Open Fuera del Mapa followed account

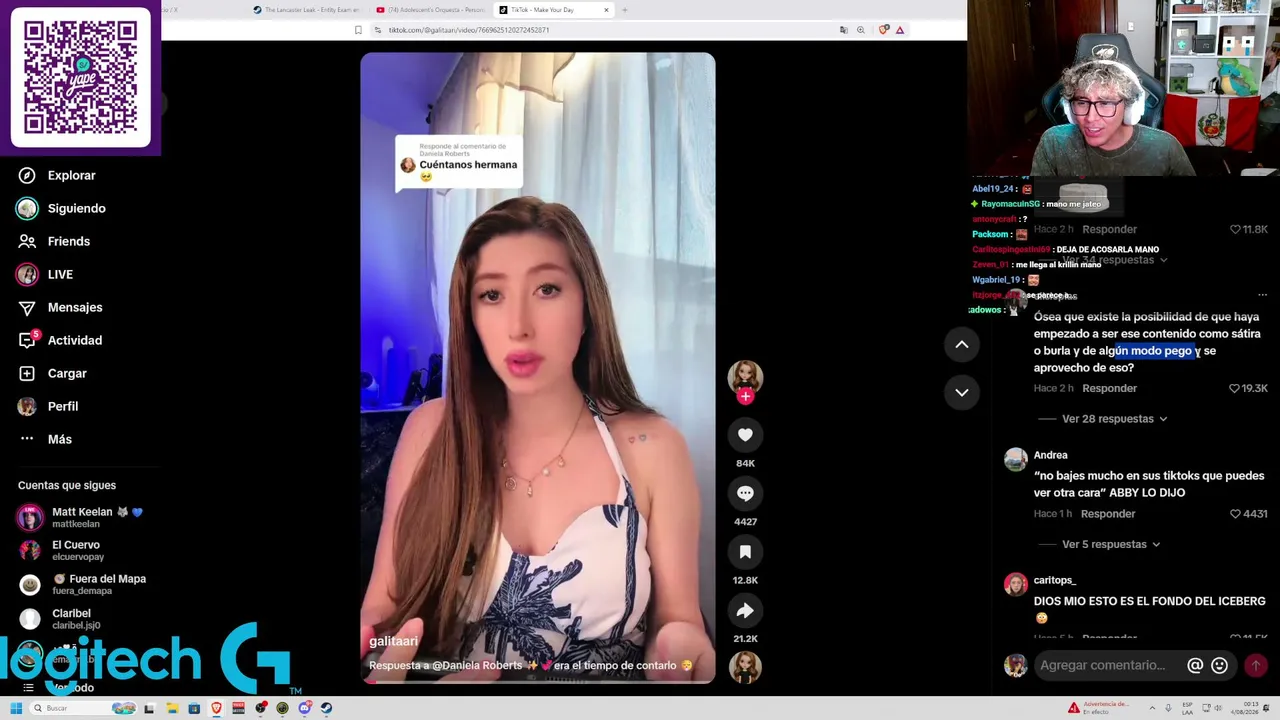pyautogui.click(x=82, y=584)
